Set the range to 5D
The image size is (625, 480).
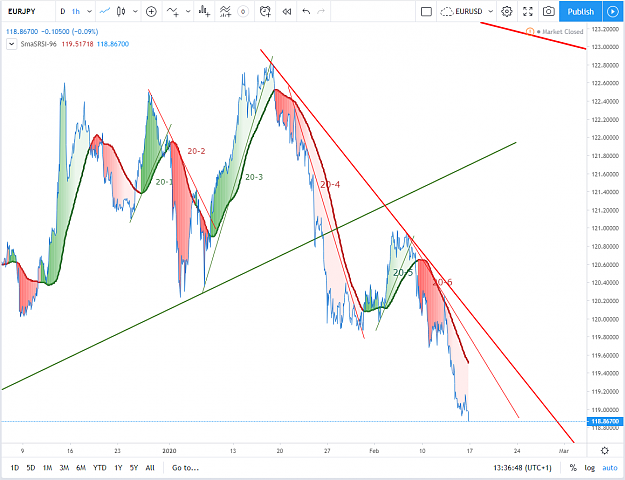(x=31, y=468)
